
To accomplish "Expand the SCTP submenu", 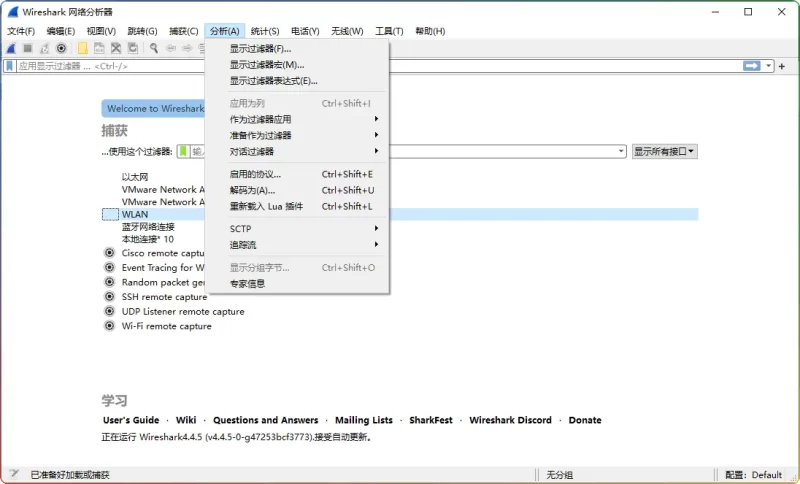I will [x=297, y=228].
